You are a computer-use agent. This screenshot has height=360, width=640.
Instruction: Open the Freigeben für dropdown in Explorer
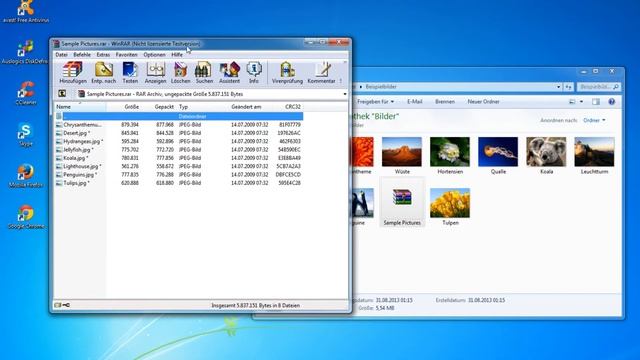[376, 102]
